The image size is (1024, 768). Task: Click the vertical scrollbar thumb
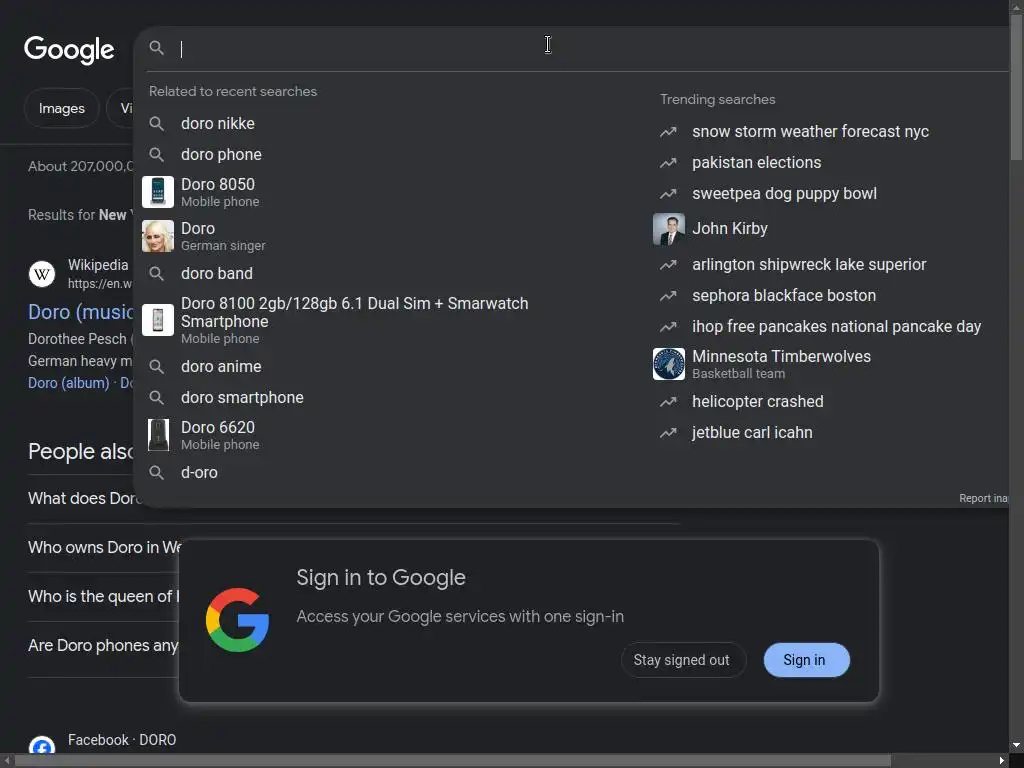1016,86
